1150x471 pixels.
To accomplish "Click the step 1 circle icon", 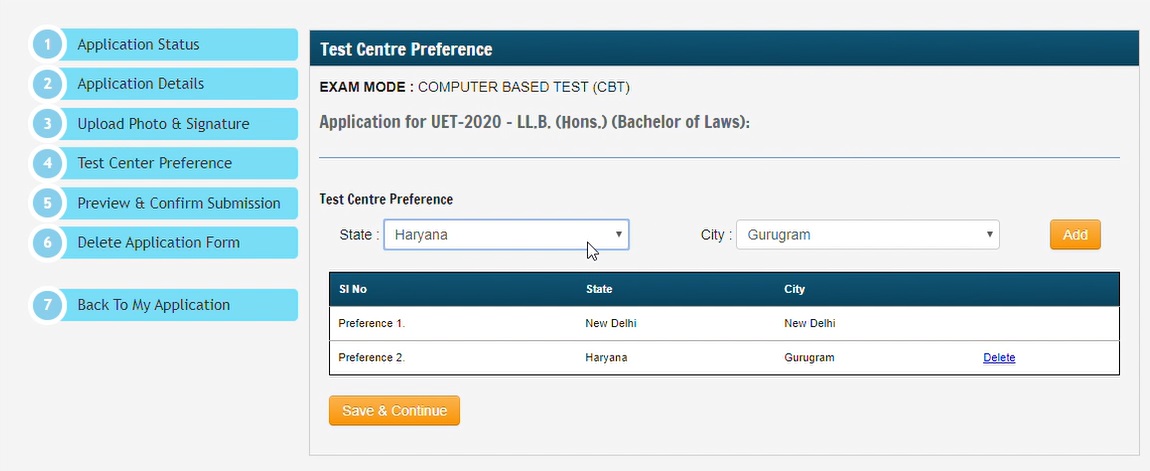I will (47, 45).
